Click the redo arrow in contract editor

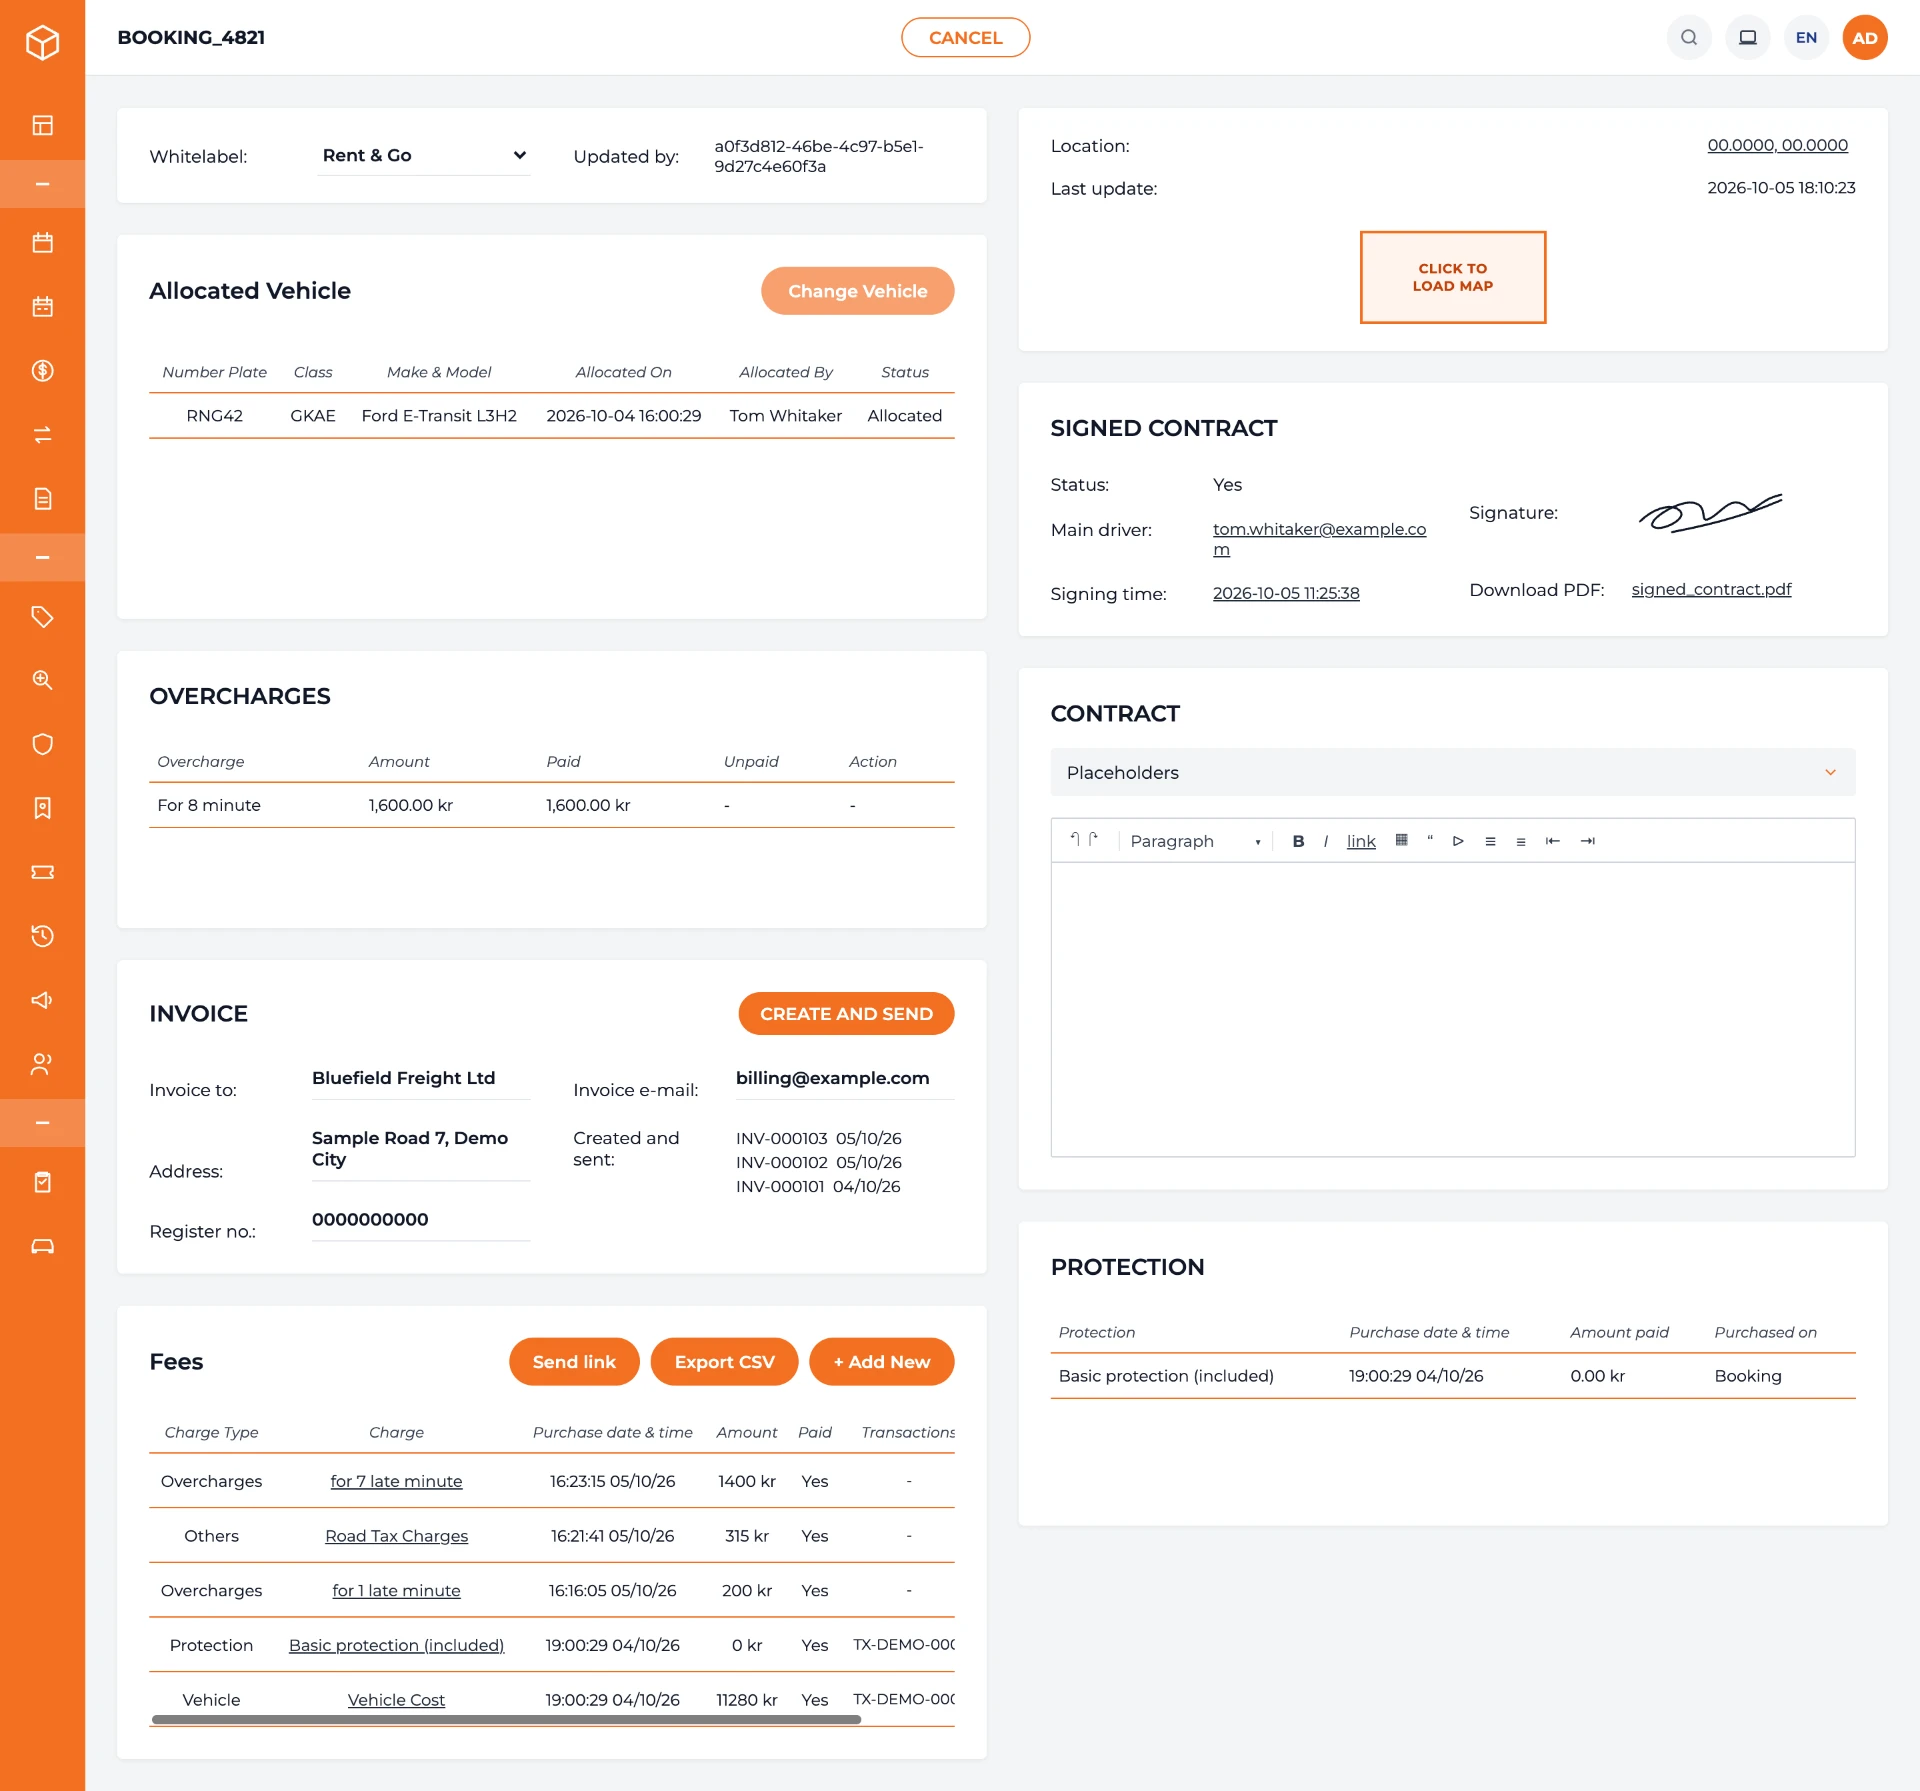[x=1094, y=840]
